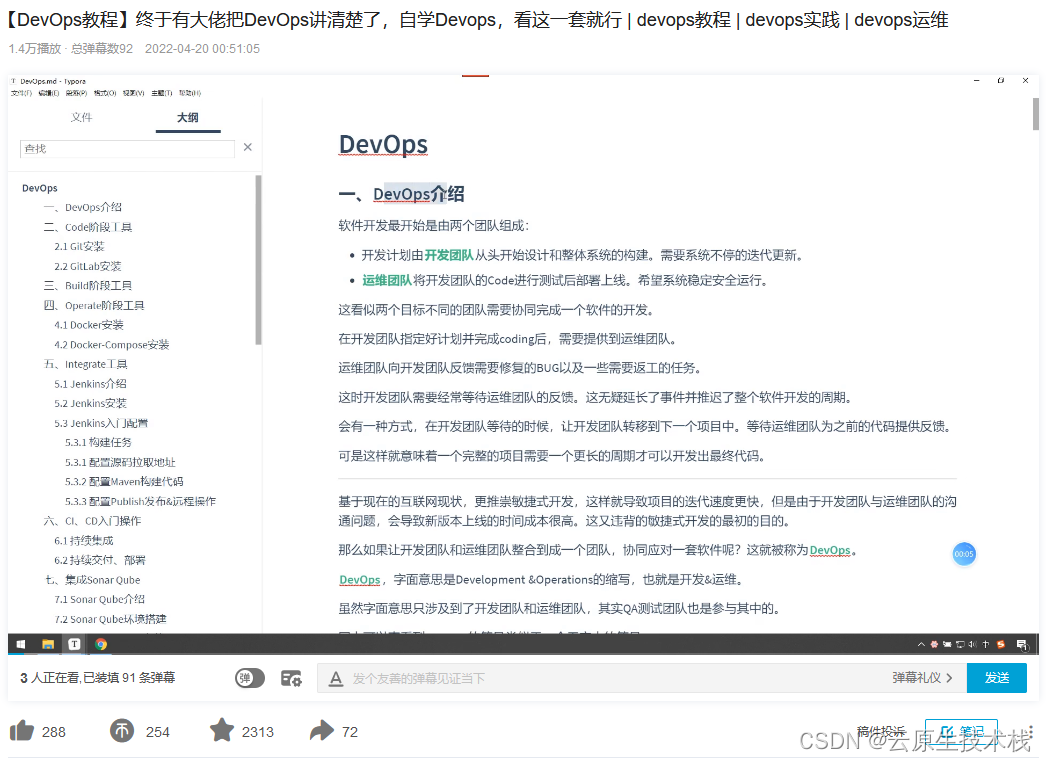Click the 发送 send button
The image size is (1046, 762).
[x=997, y=678]
